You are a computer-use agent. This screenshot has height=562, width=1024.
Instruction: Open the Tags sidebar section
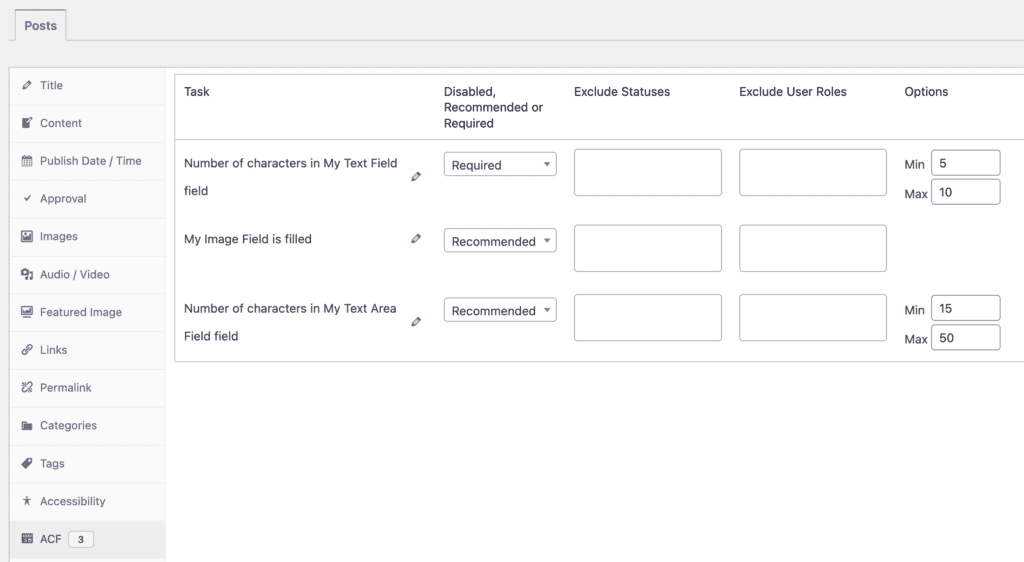[x=52, y=463]
